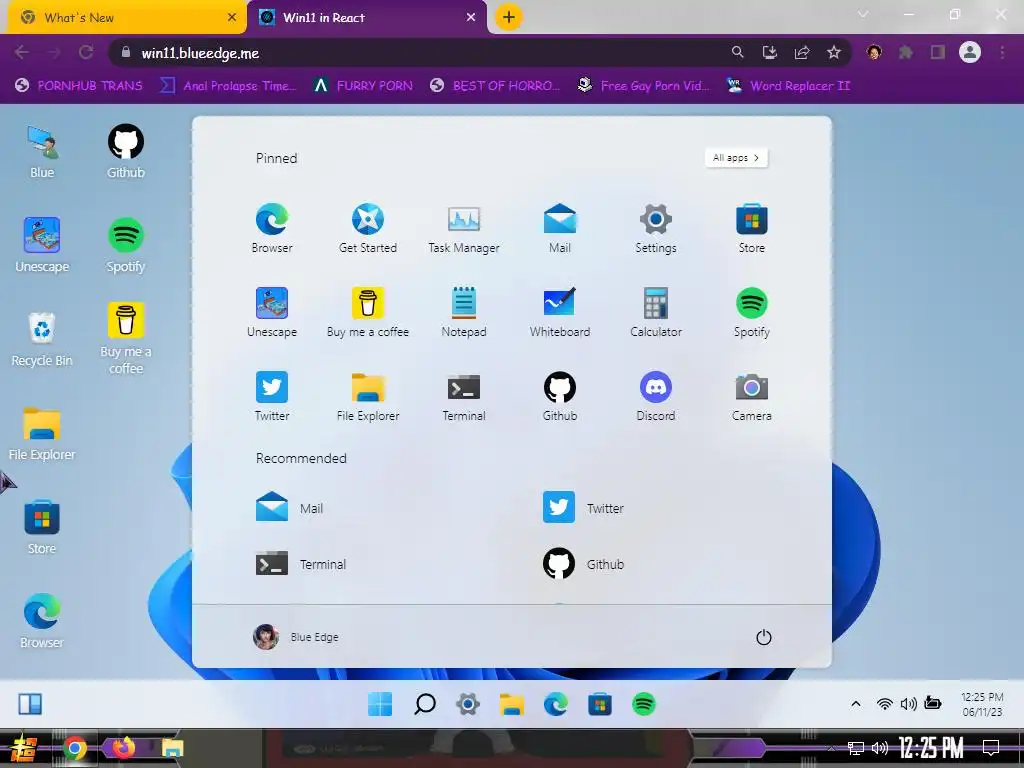Open the Unescape desktop shortcut
Image resolution: width=1024 pixels, height=768 pixels.
pos(42,246)
